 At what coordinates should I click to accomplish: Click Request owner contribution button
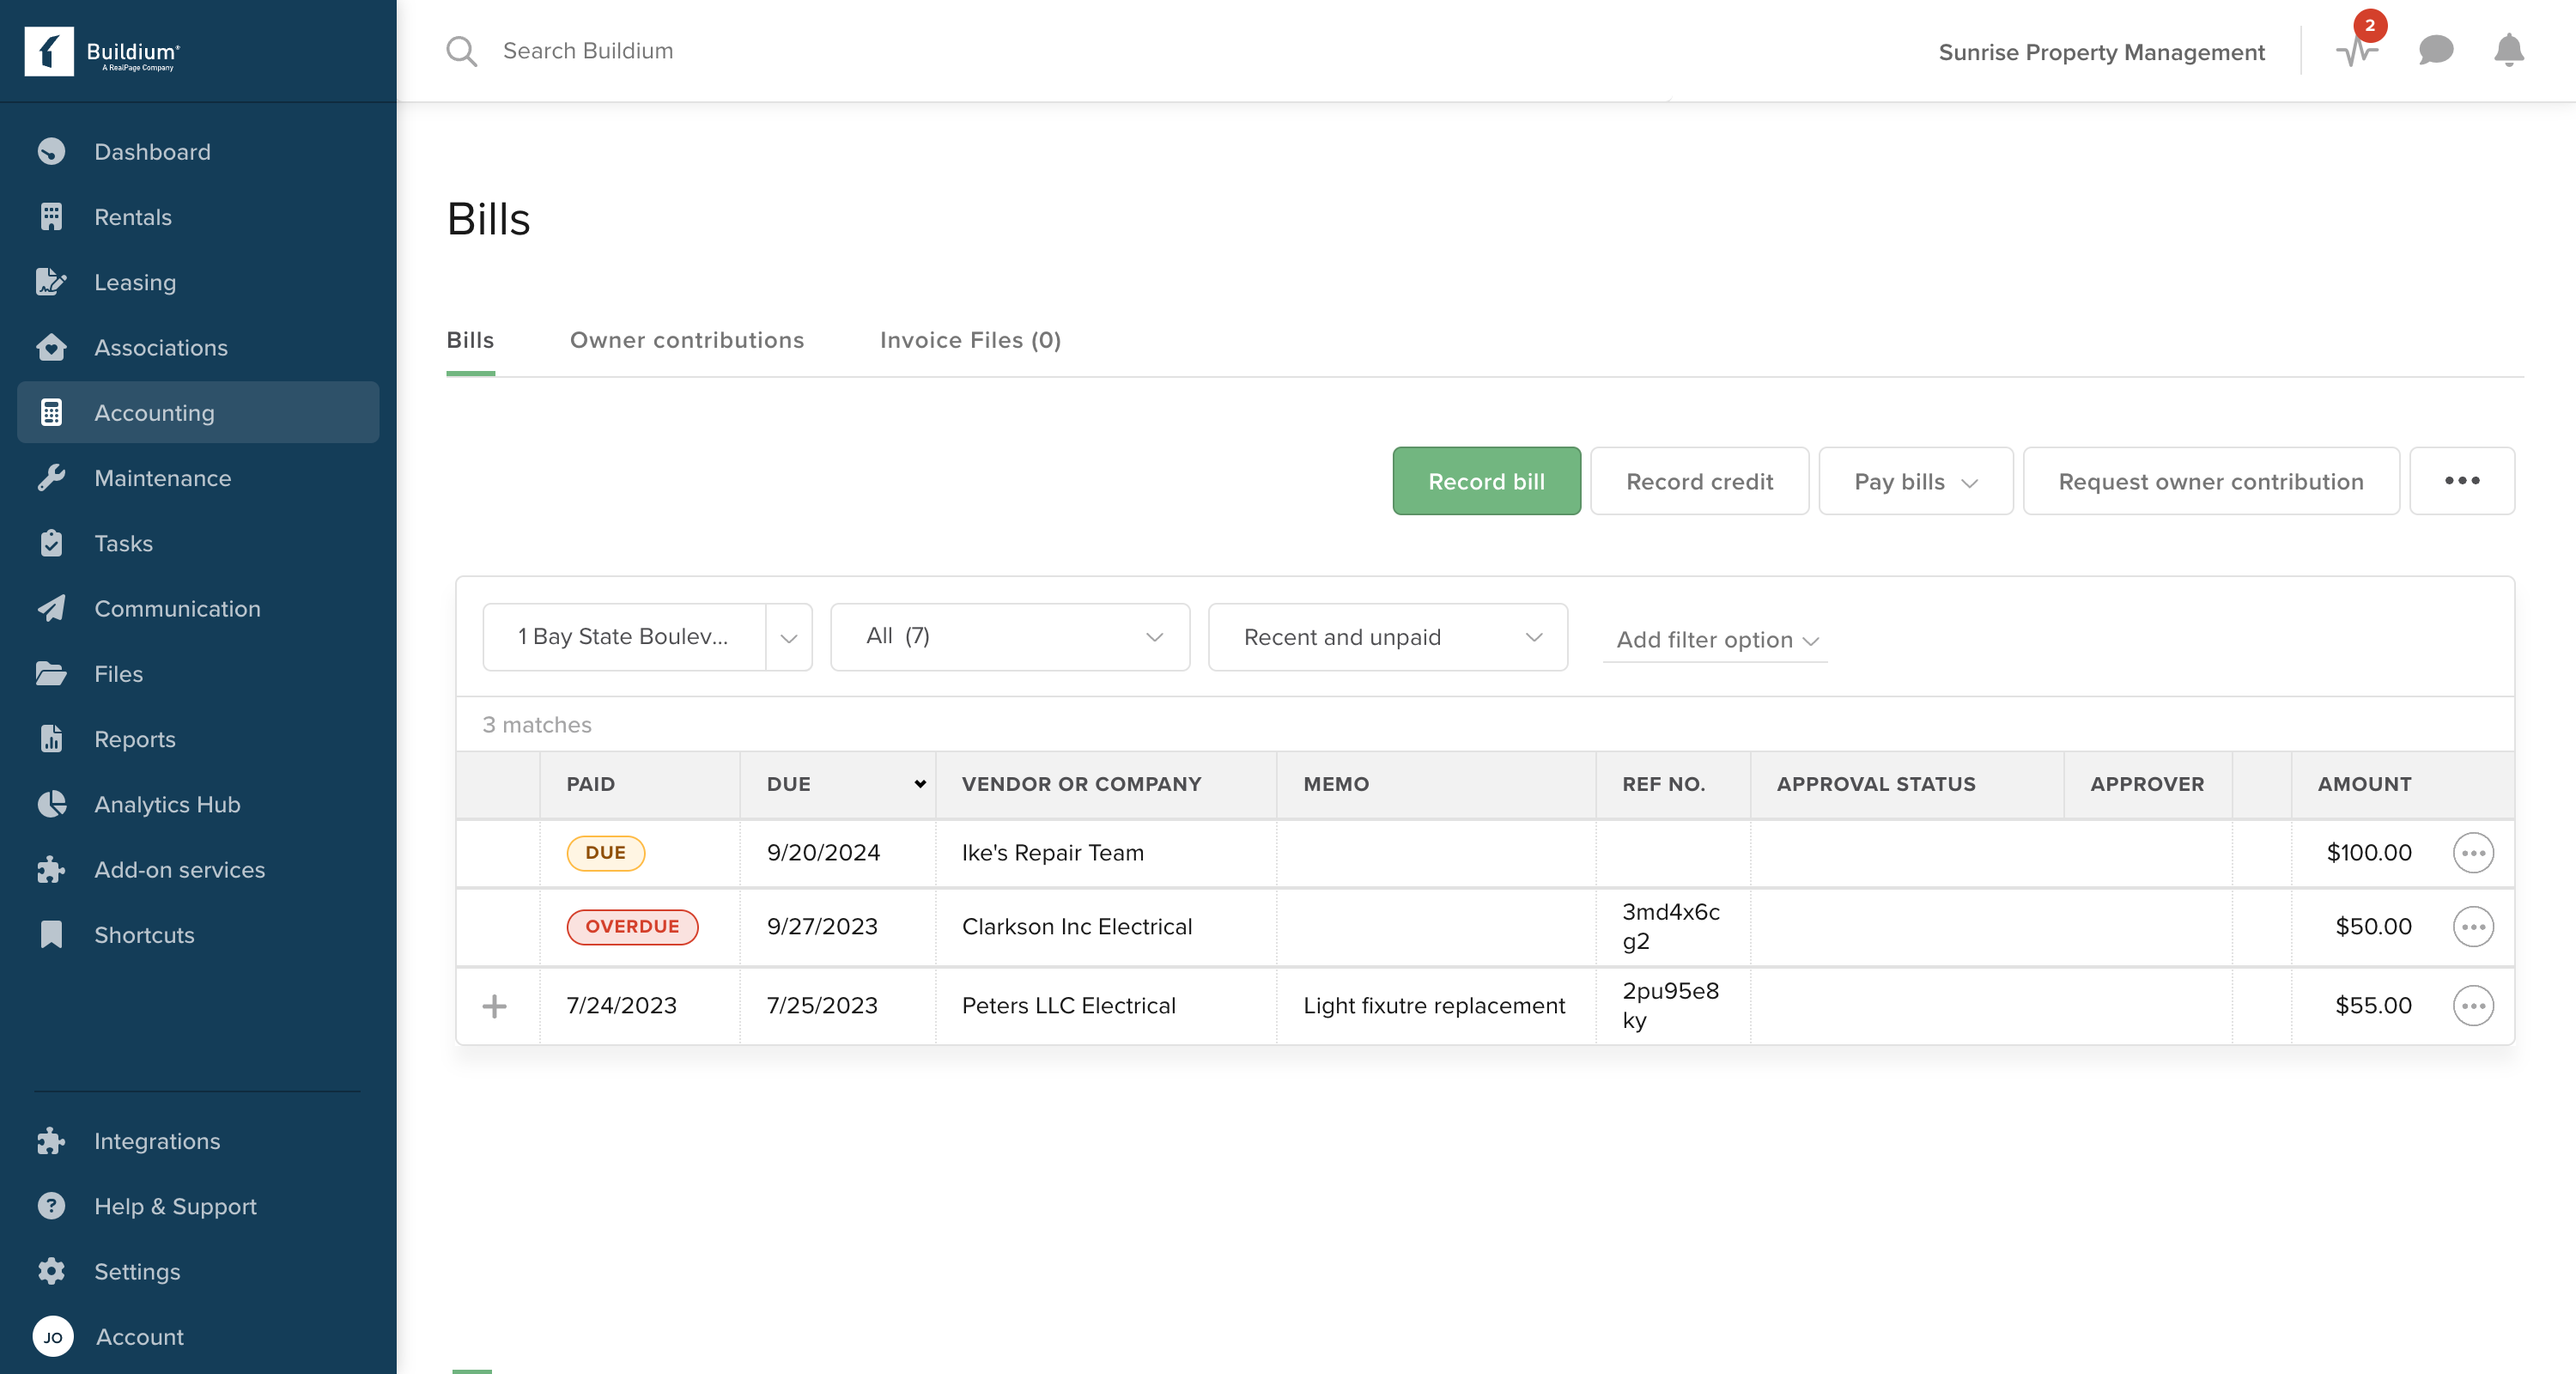2209,482
